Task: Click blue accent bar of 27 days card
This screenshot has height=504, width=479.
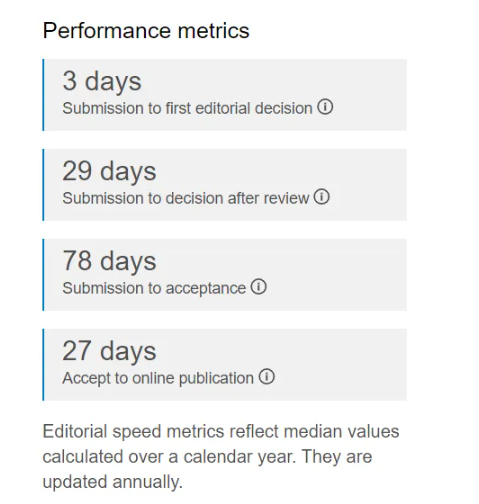Action: click(x=43, y=365)
